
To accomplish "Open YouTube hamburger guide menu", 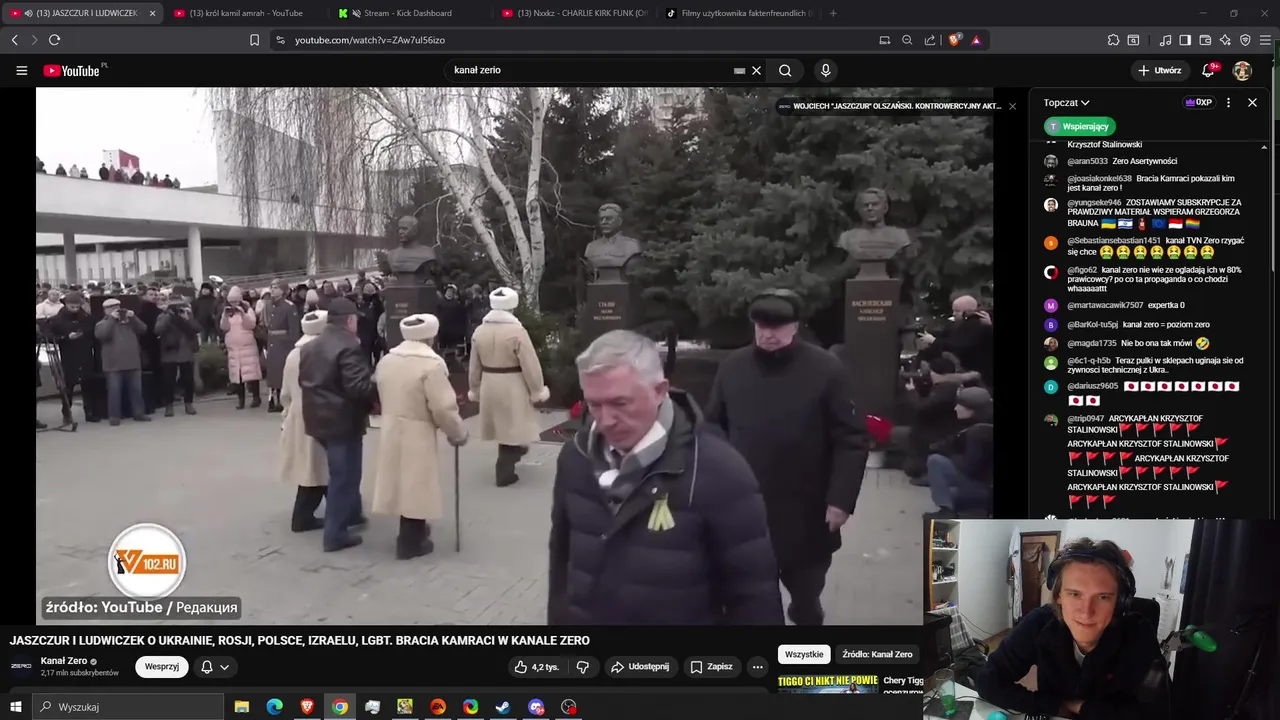I will 21,70.
